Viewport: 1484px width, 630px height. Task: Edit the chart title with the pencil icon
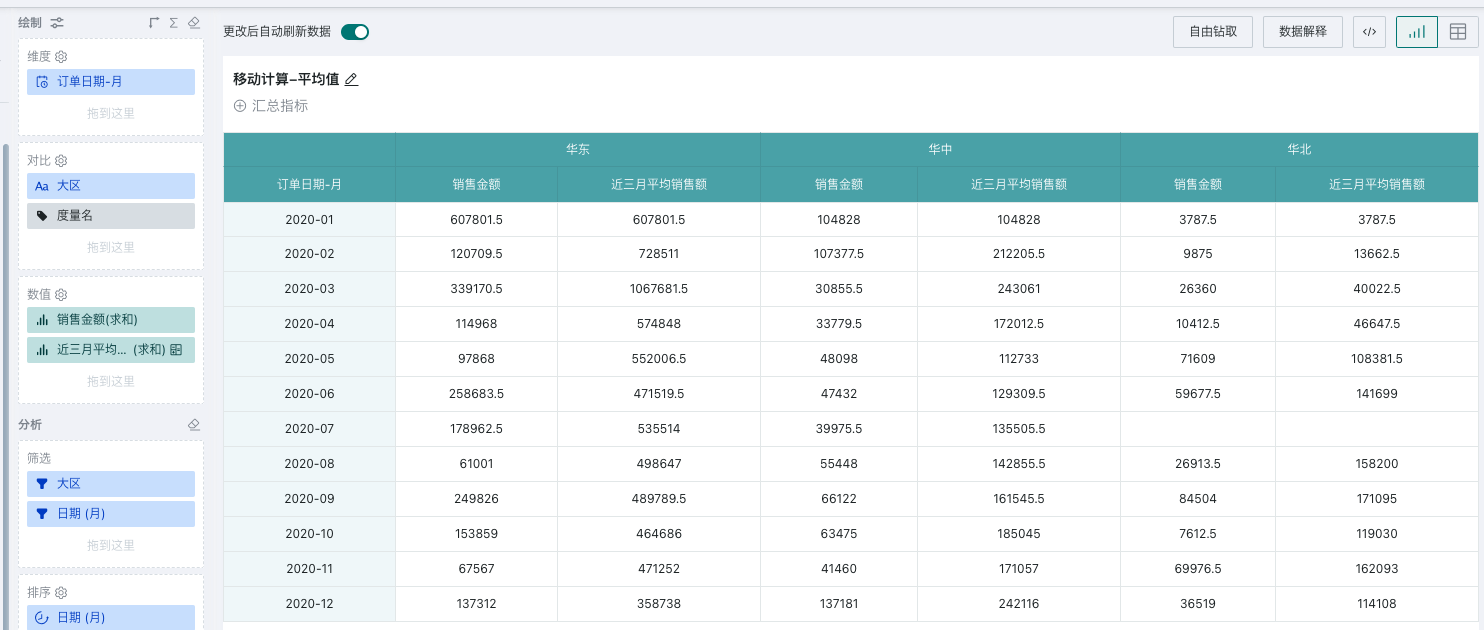pos(351,80)
